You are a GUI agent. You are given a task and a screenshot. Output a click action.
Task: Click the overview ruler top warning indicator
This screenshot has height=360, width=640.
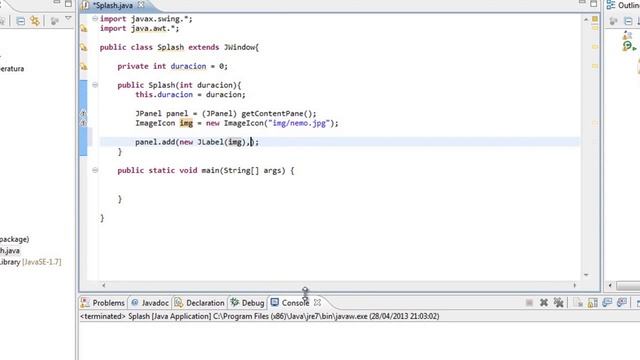[595, 19]
